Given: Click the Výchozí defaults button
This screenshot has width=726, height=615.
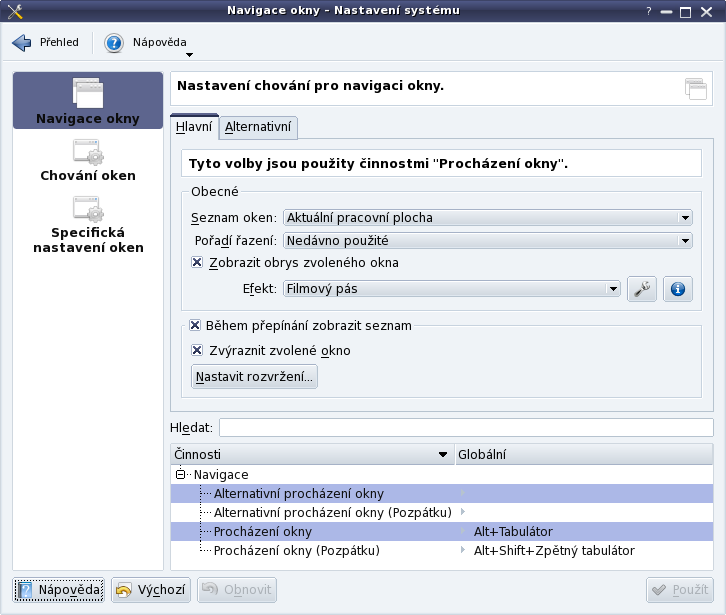Looking at the screenshot, I should 151,590.
